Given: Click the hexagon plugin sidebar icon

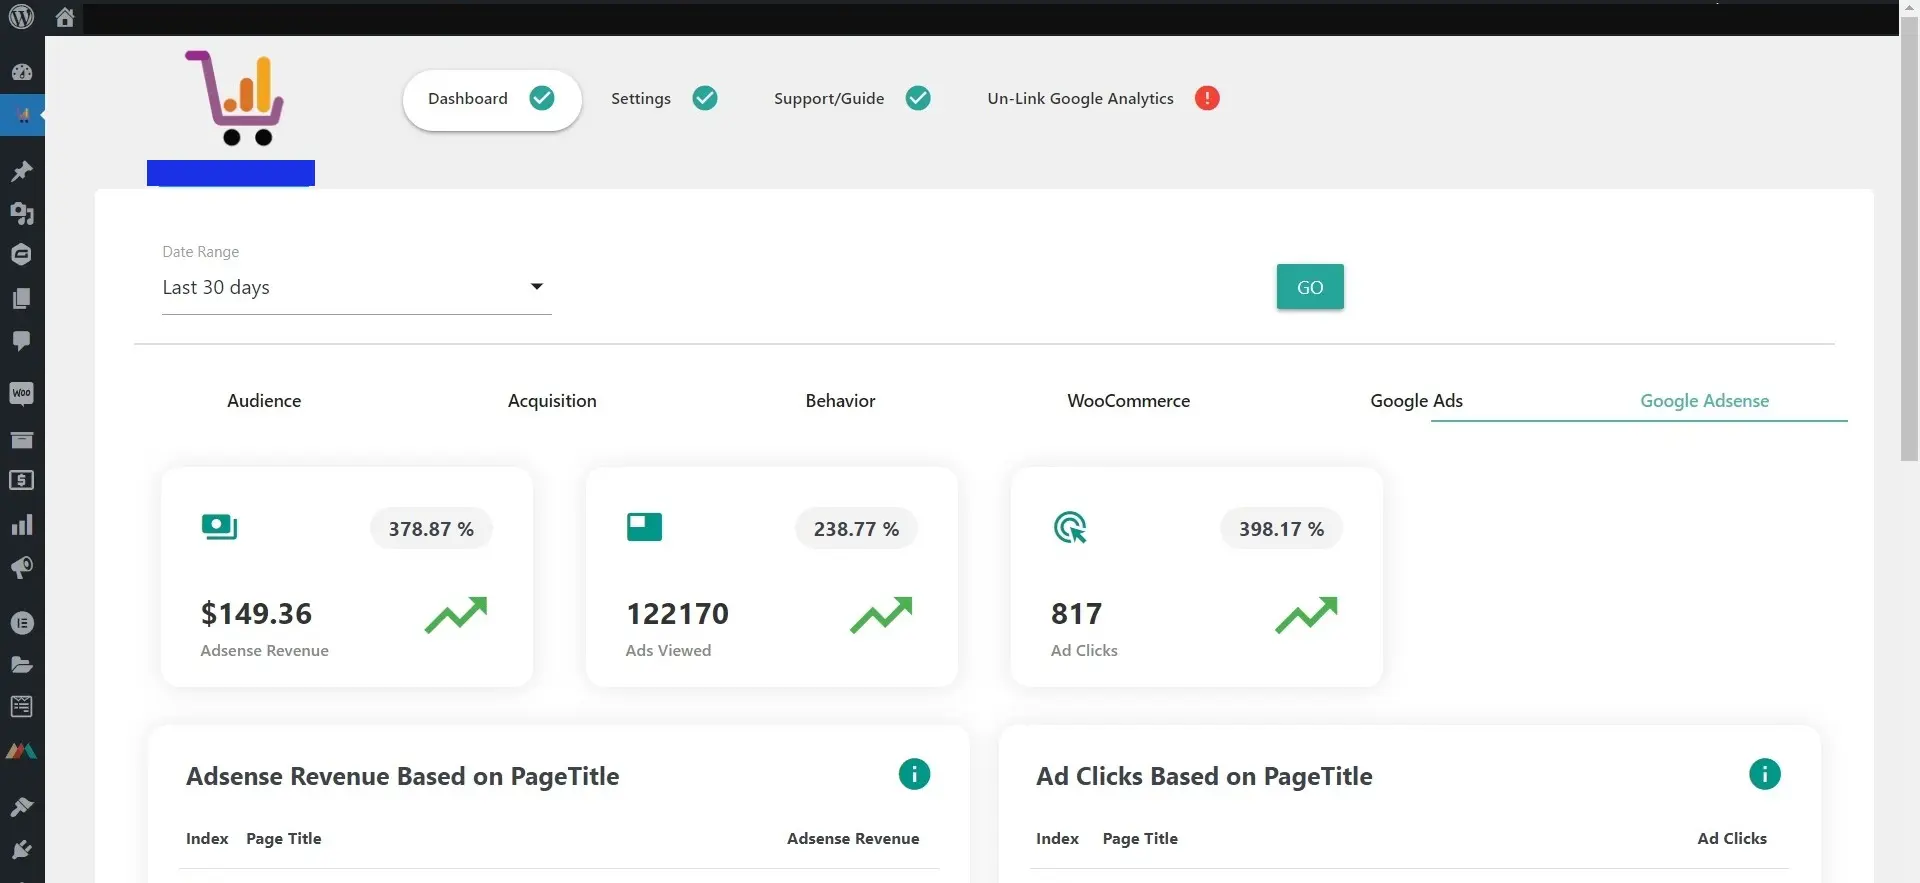Looking at the screenshot, I should [22, 255].
